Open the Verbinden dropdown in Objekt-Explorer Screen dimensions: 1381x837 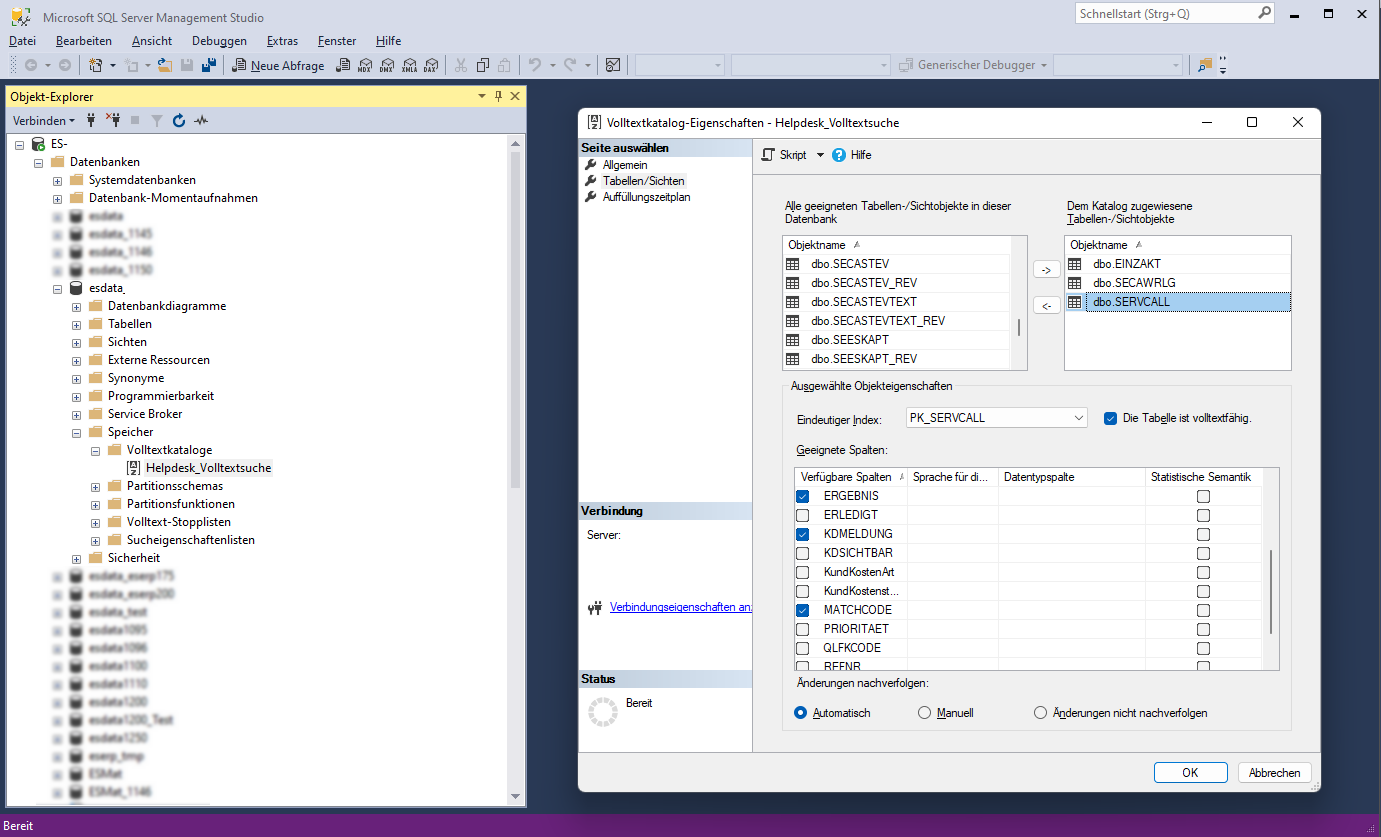(43, 120)
